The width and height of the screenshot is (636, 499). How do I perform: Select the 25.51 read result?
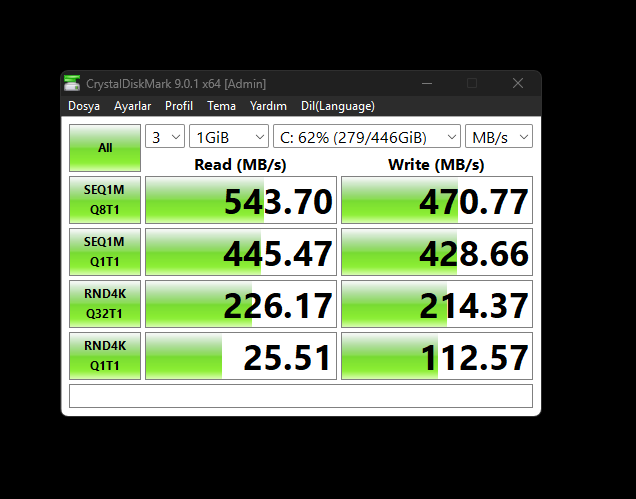tap(241, 356)
